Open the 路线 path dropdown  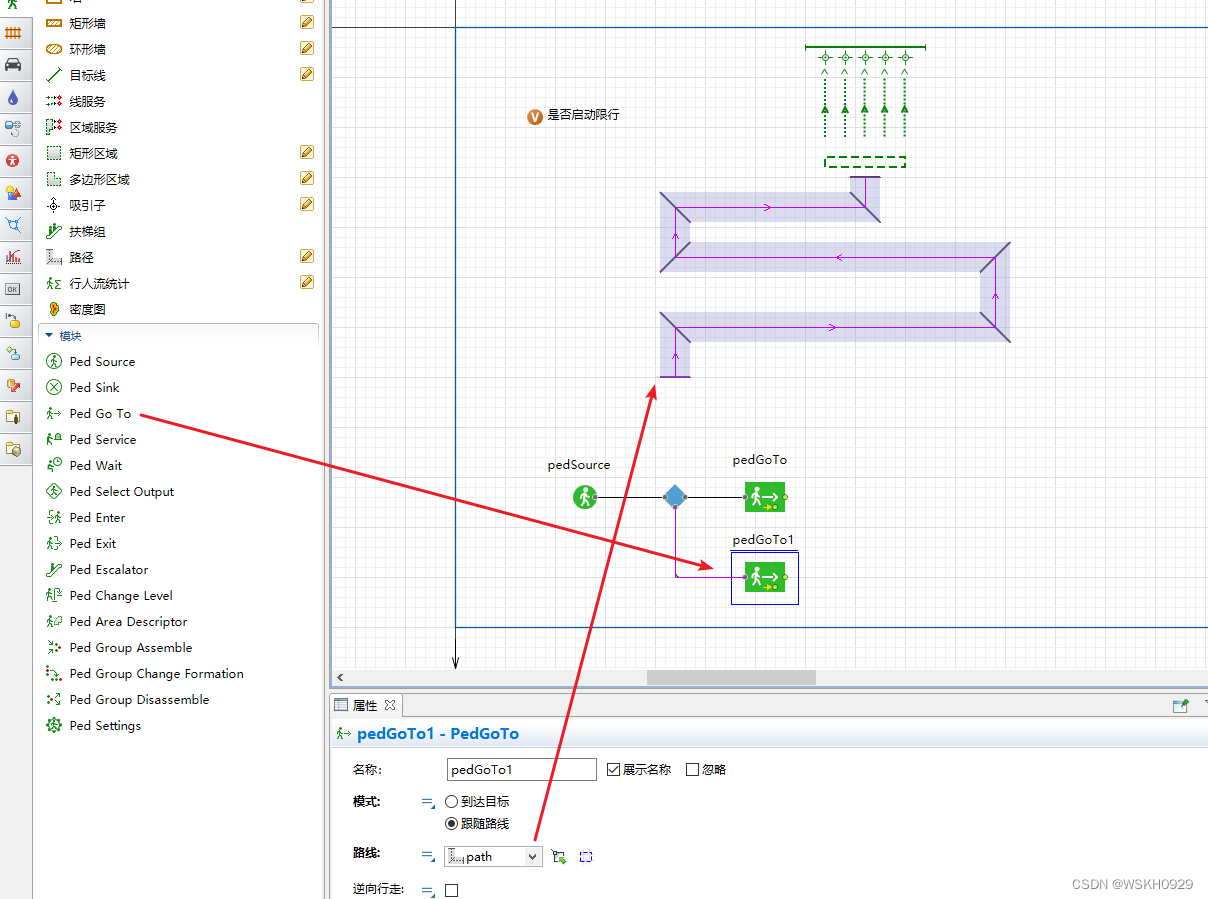point(494,856)
